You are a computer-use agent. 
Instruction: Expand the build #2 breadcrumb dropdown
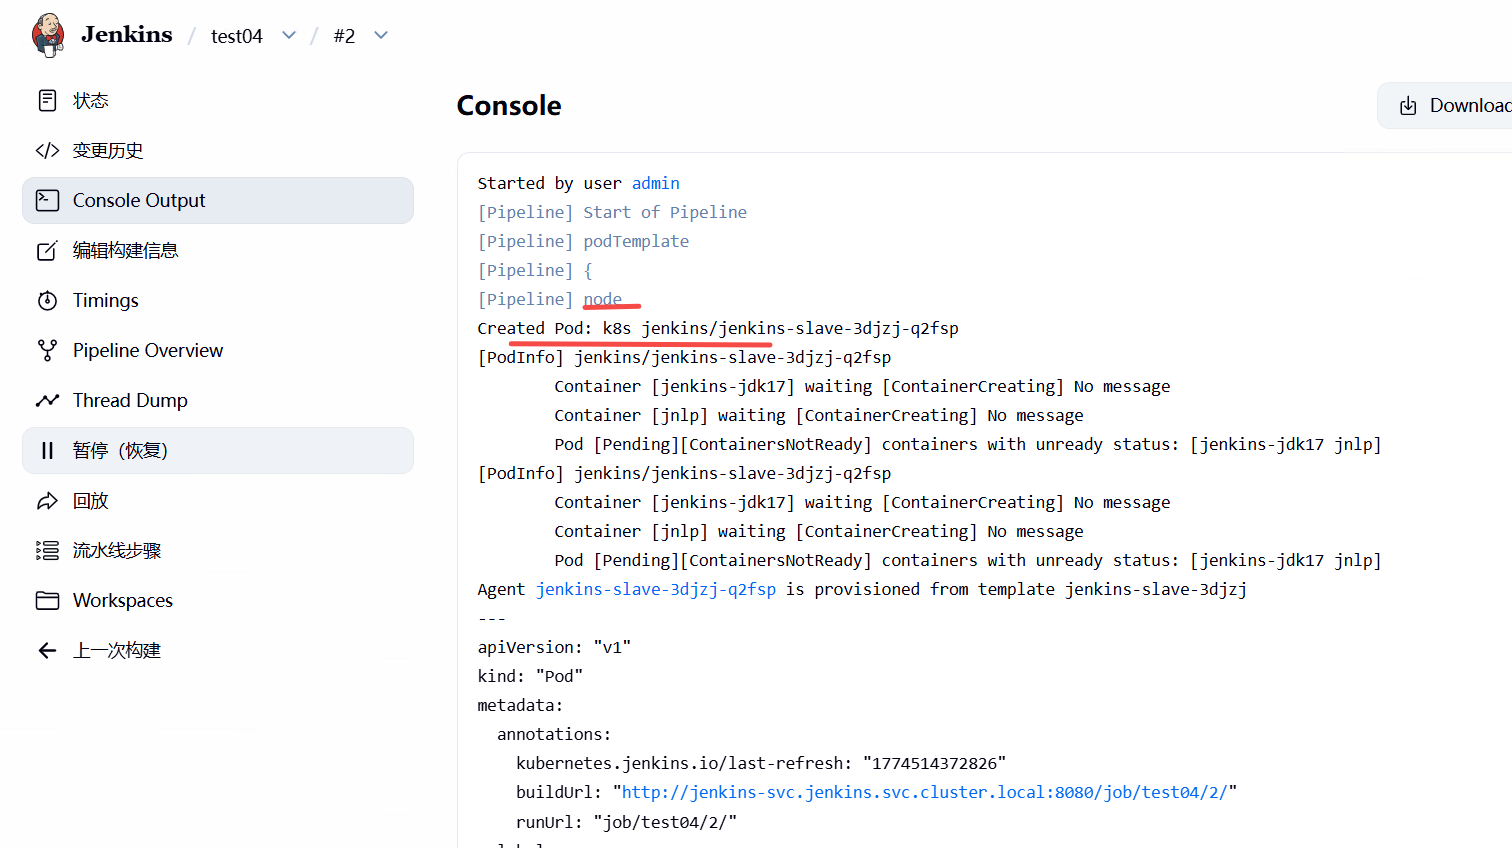[381, 35]
